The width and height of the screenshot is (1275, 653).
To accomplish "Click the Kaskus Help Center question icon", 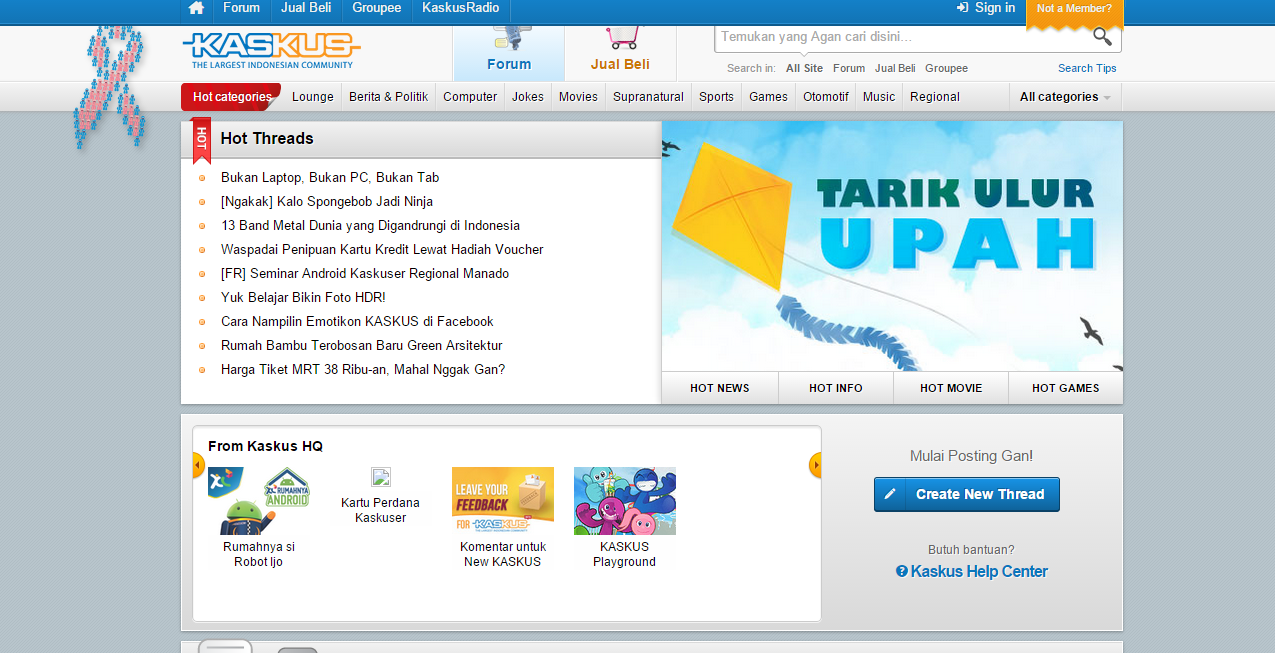I will 902,571.
